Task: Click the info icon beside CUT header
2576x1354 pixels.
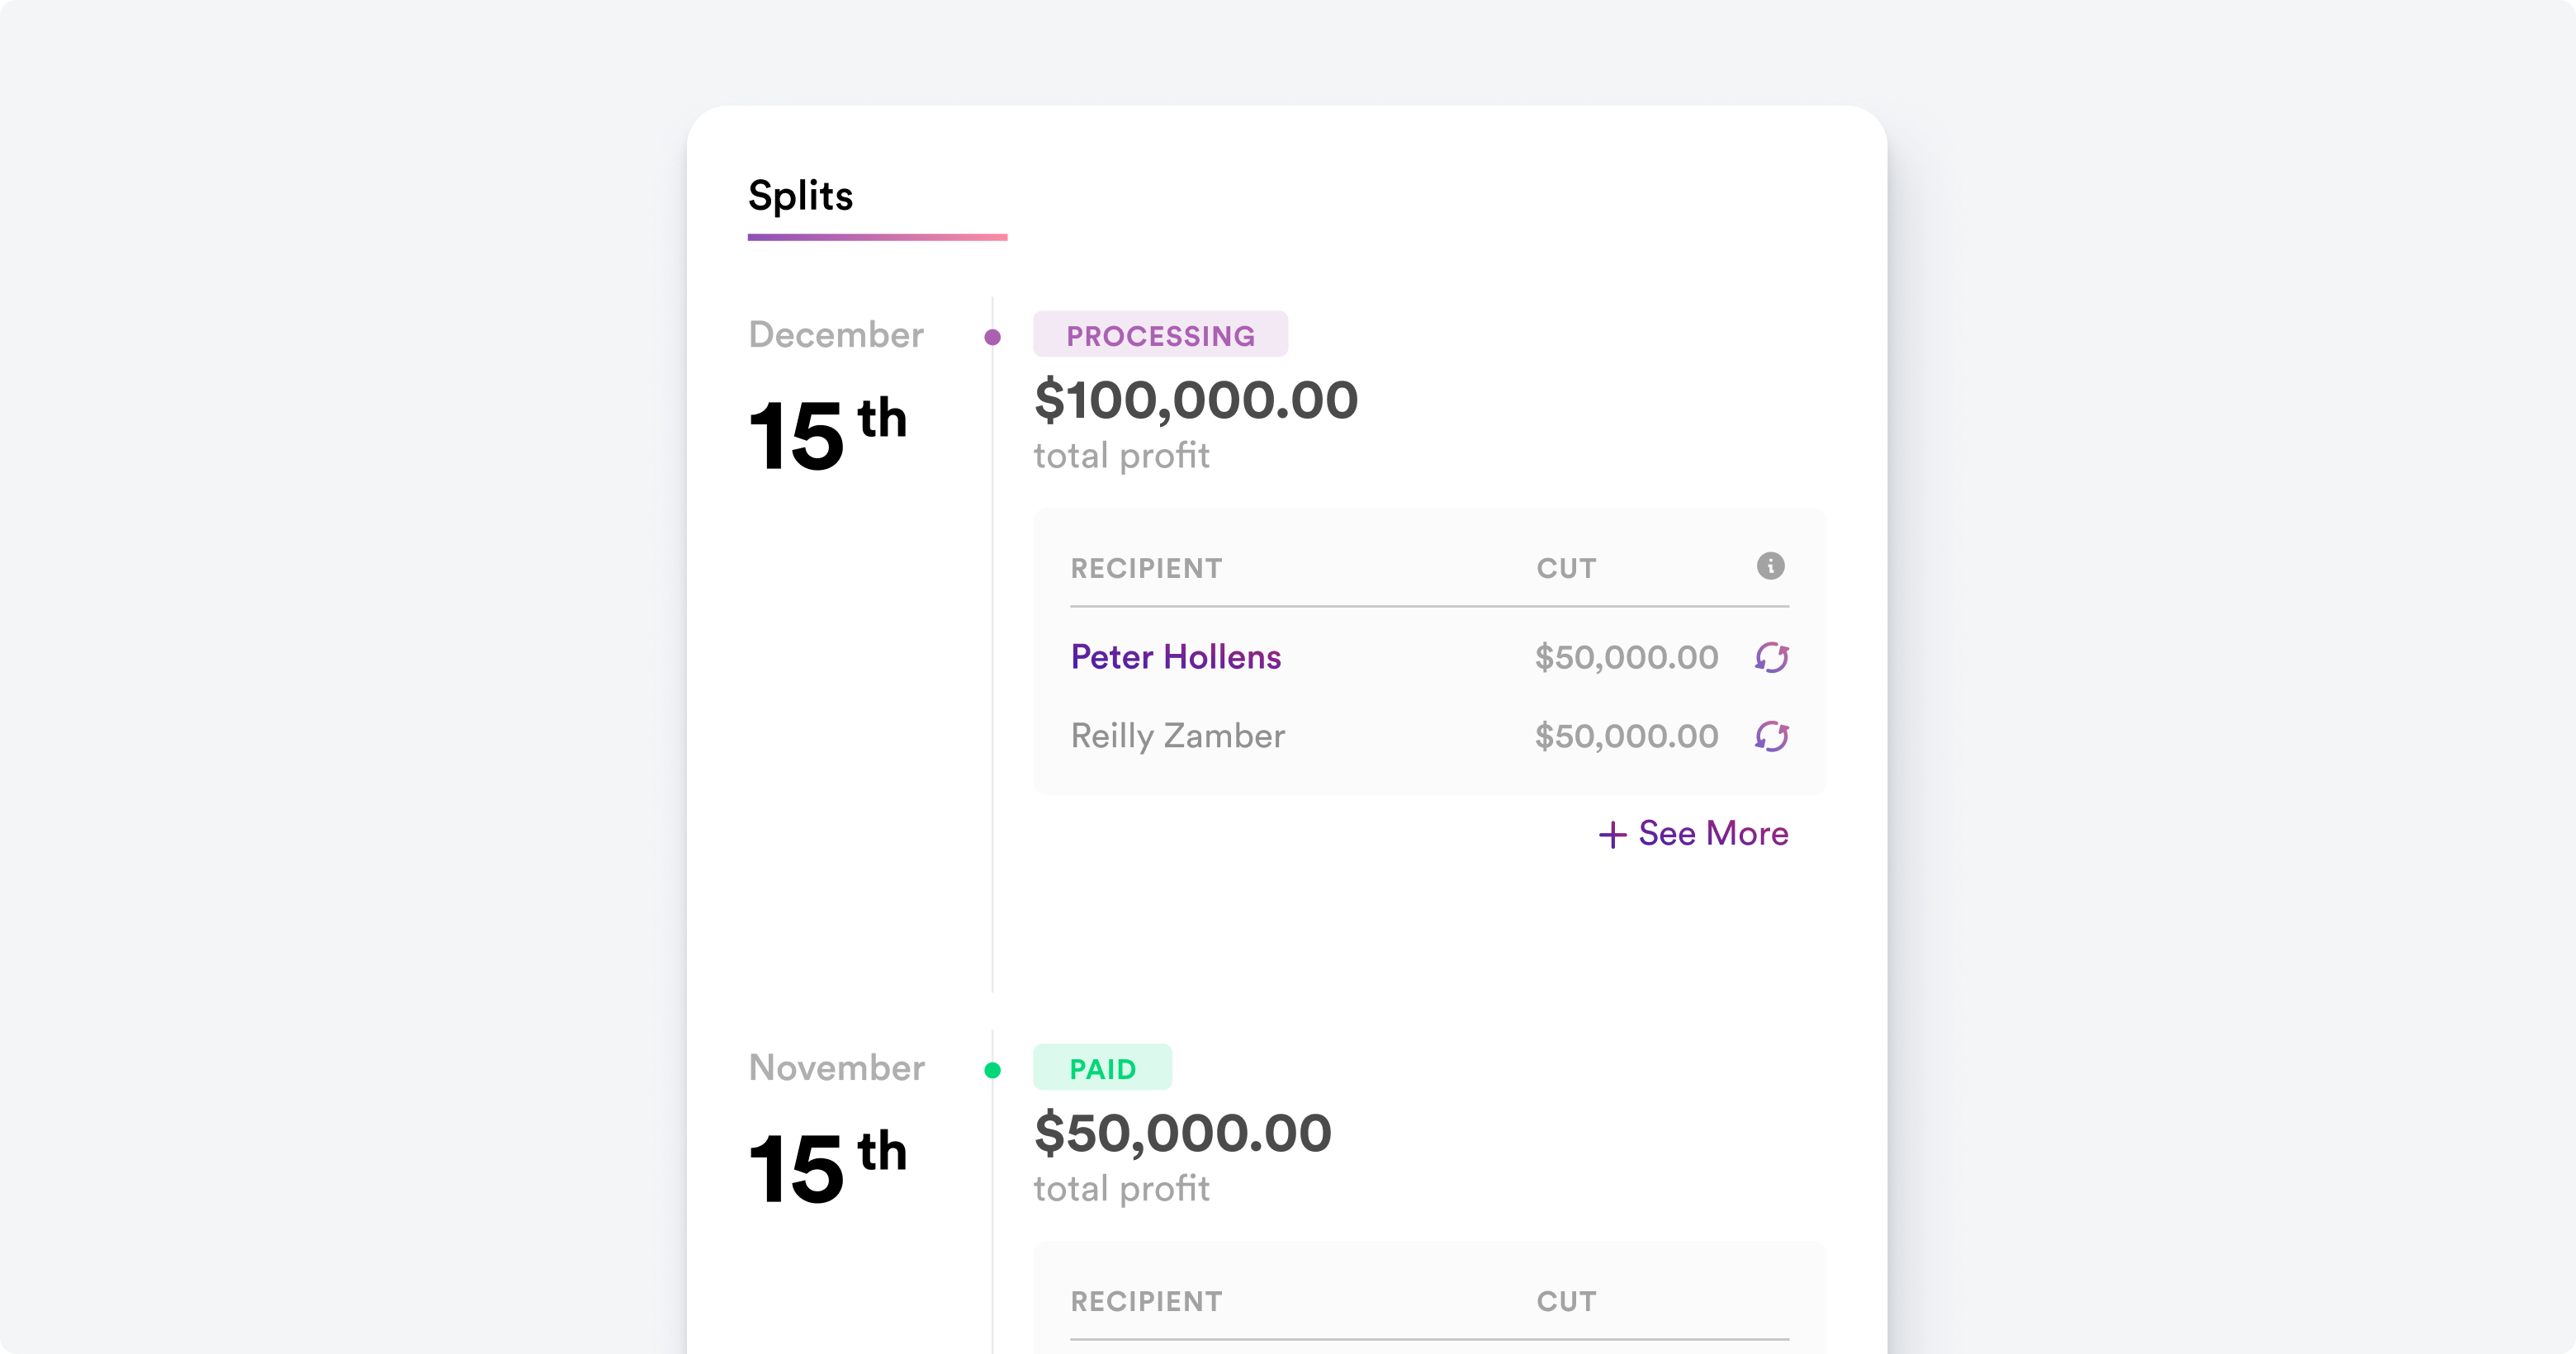Action: coord(1770,566)
